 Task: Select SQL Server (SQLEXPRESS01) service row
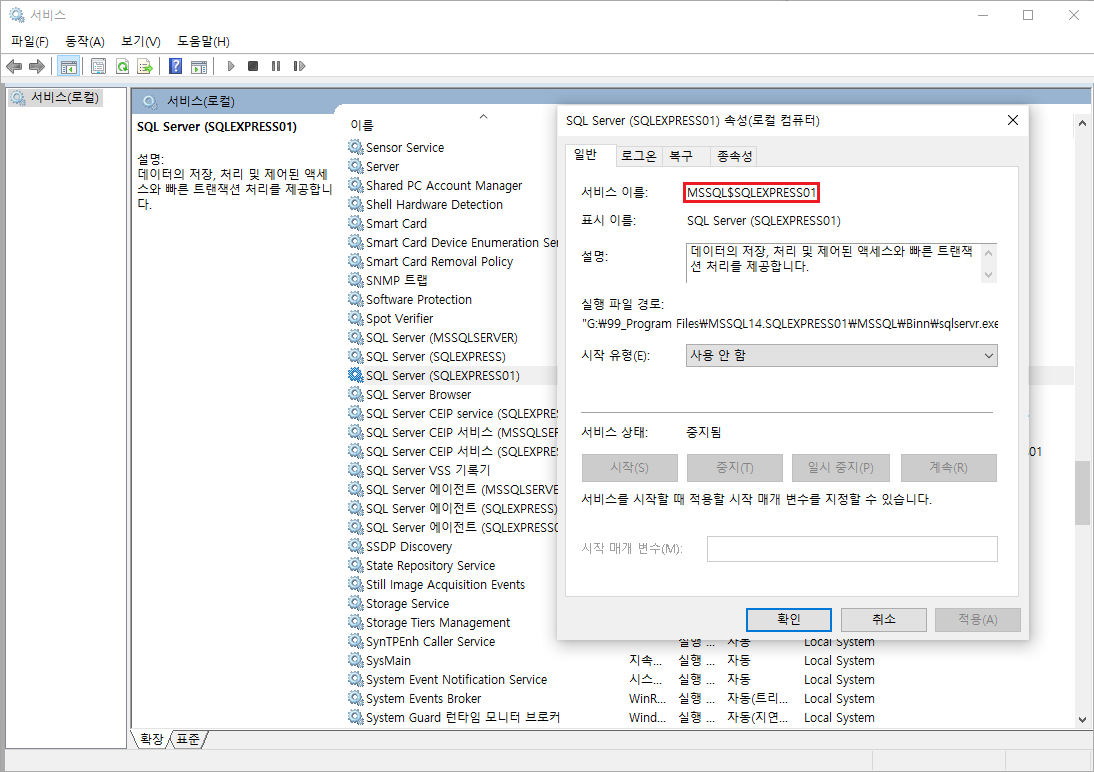[x=442, y=376]
